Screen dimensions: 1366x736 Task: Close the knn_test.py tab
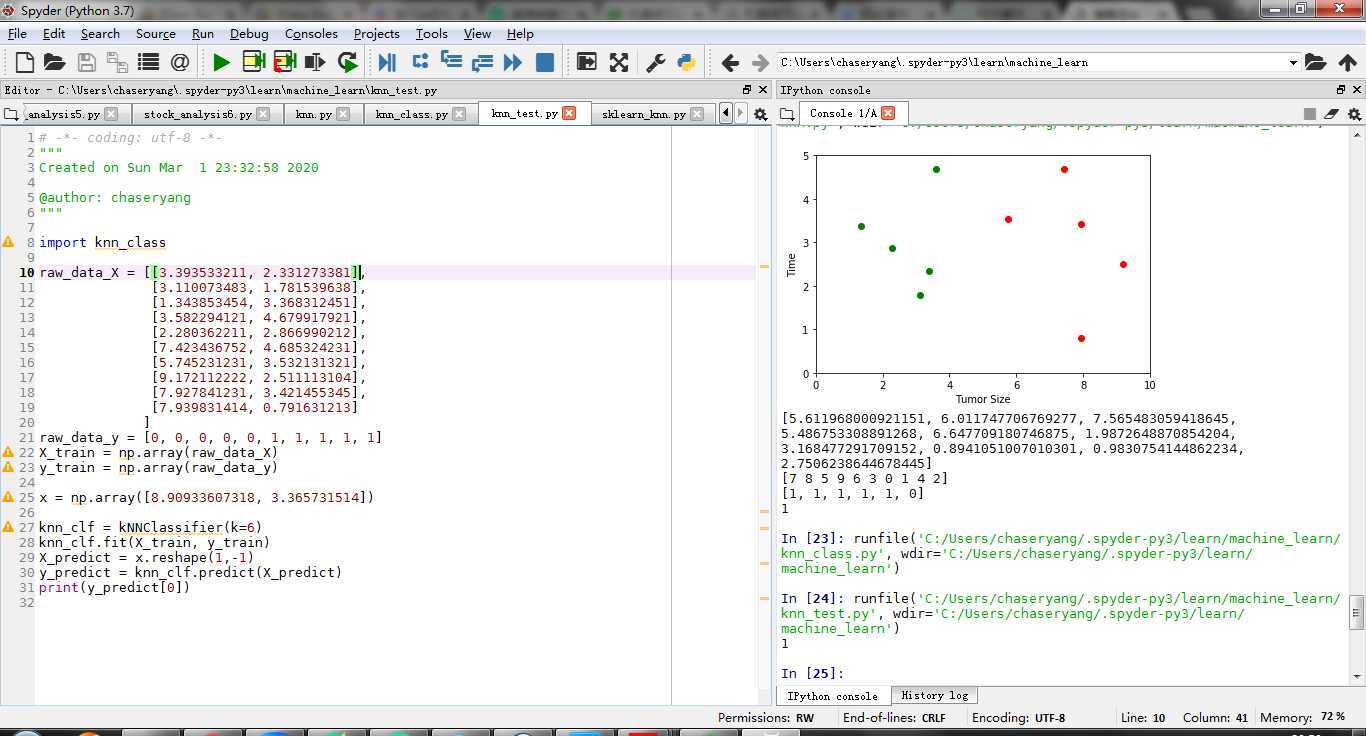tap(569, 113)
